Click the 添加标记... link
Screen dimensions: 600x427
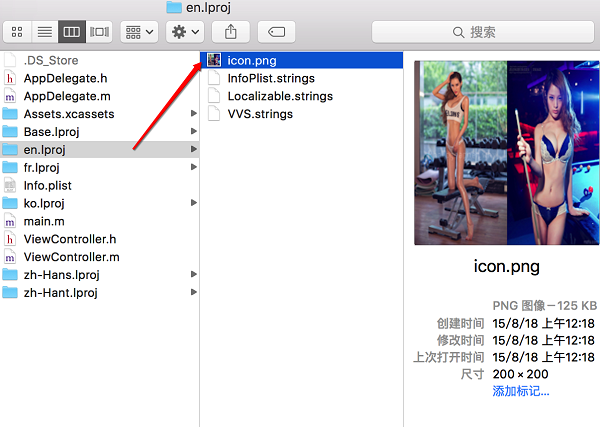pos(520,391)
